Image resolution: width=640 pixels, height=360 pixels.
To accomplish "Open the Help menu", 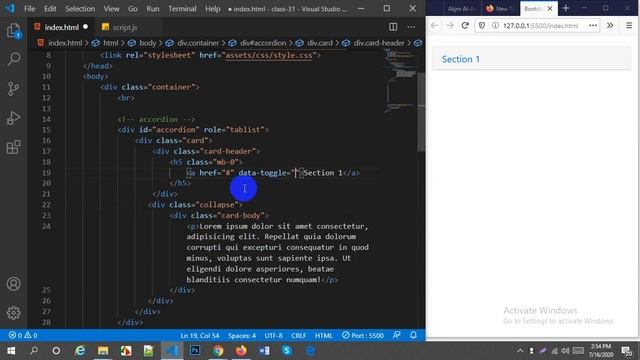I will point(212,9).
